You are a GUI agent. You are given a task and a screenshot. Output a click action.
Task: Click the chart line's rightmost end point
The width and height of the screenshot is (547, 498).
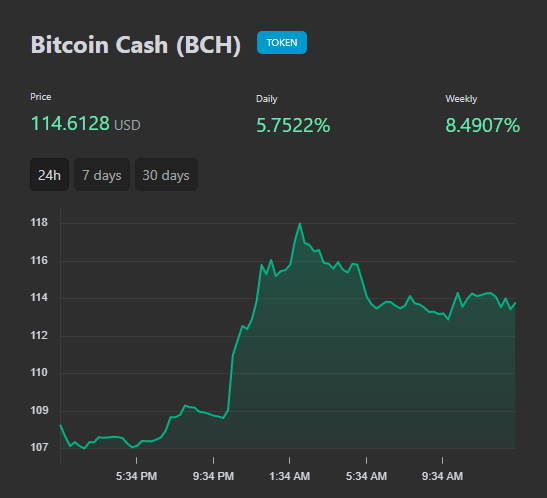coord(515,303)
